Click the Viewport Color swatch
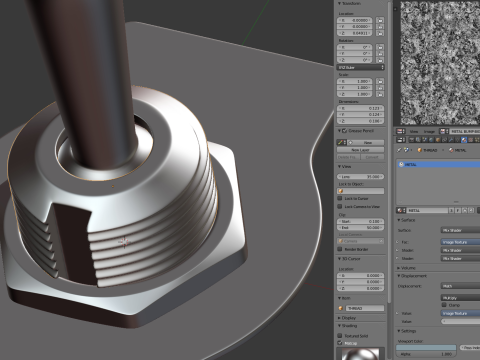Screen dimensions: 480x360 tap(426, 348)
